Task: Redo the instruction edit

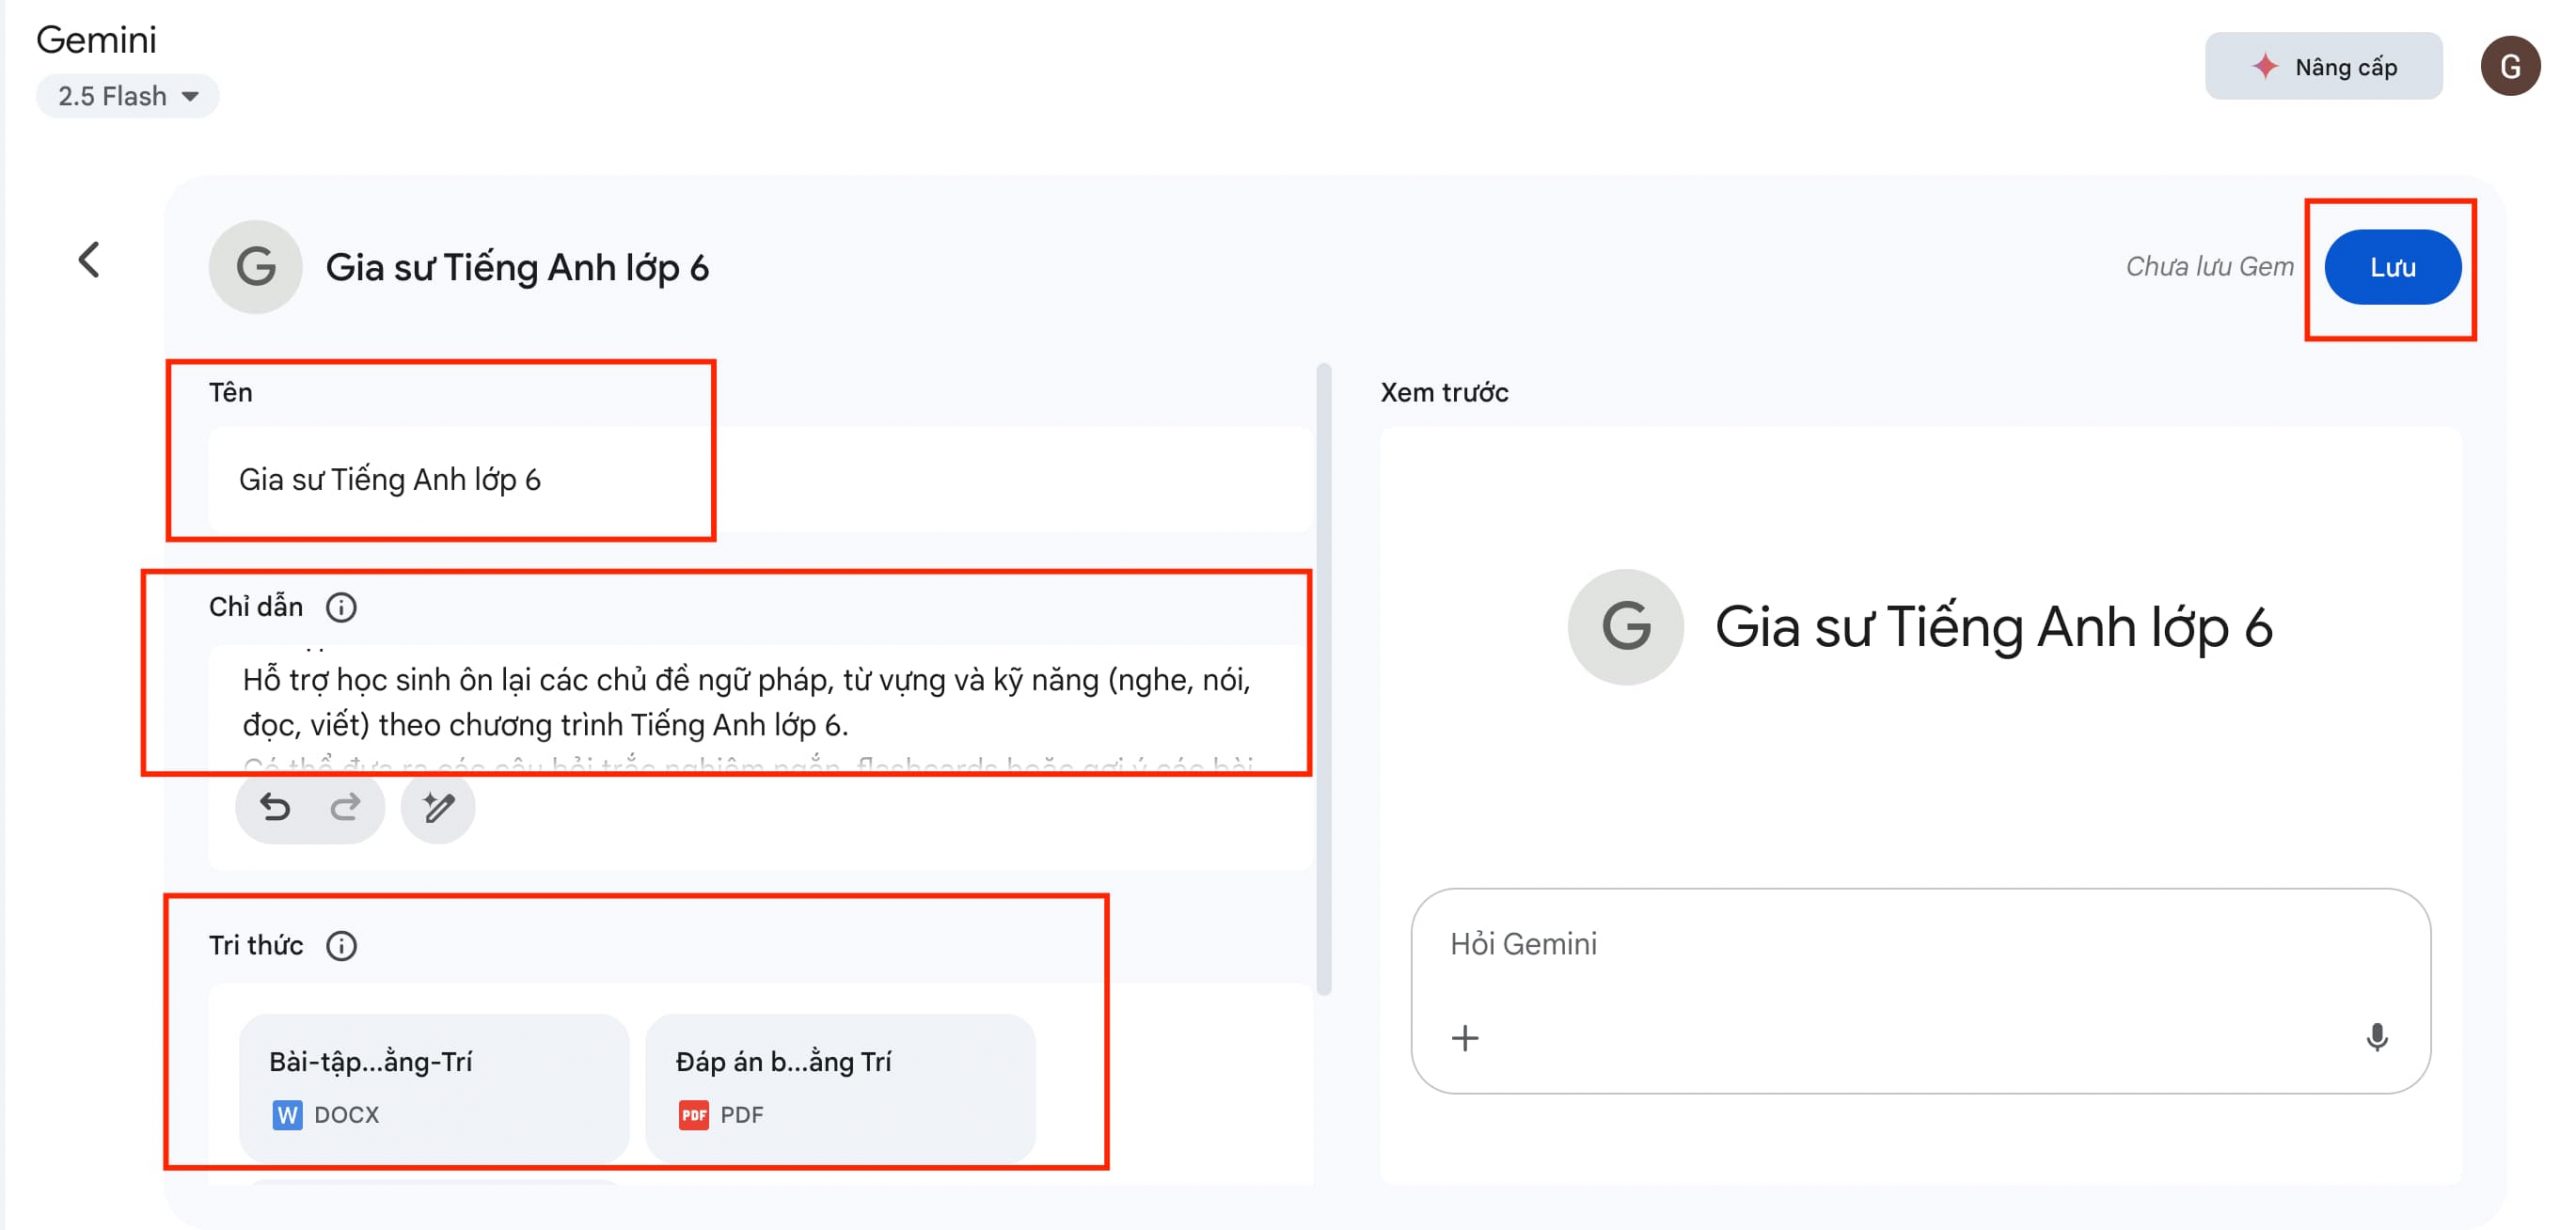Action: click(x=345, y=807)
